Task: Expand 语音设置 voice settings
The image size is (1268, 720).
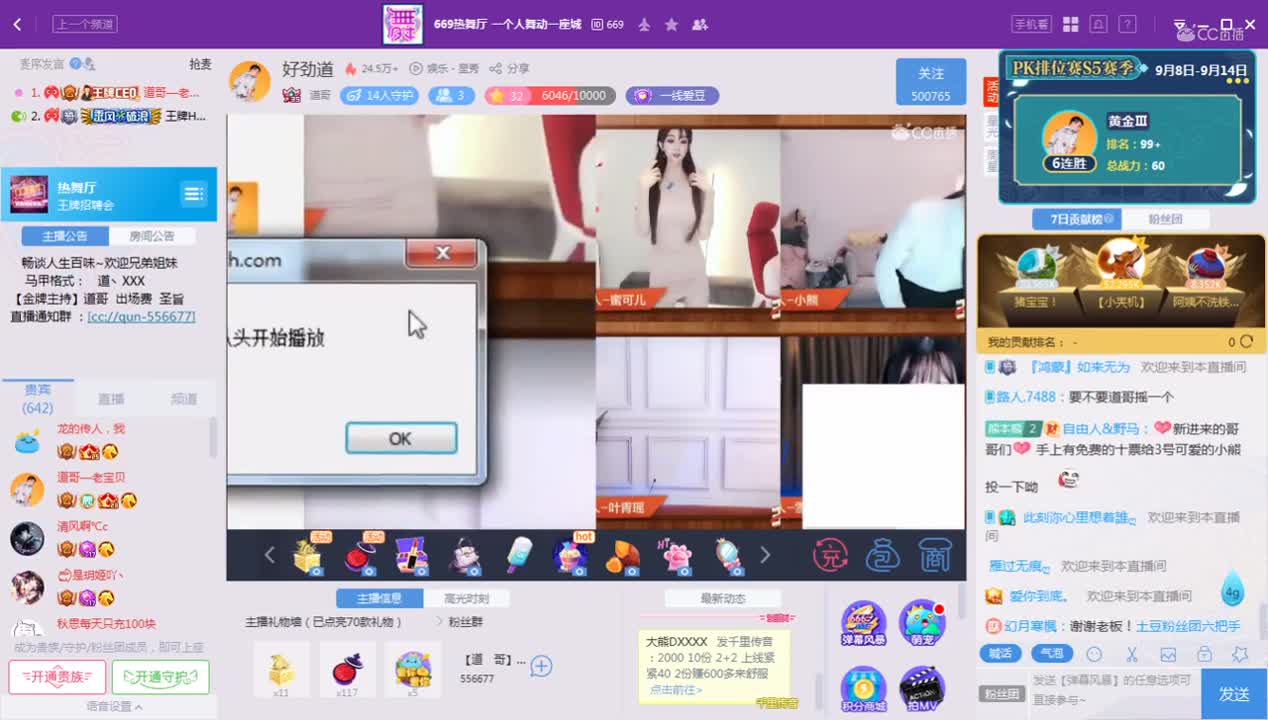Action: click(113, 707)
